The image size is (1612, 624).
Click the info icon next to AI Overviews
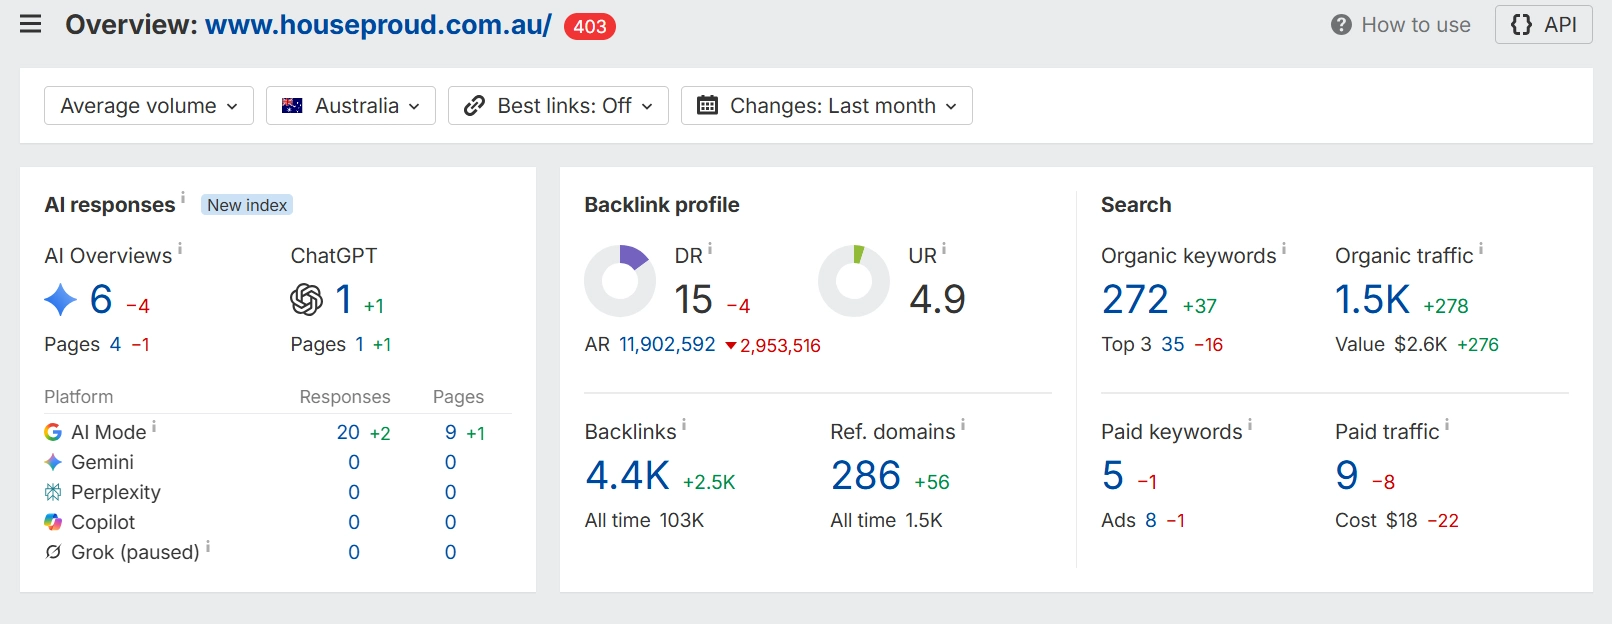[x=180, y=248]
